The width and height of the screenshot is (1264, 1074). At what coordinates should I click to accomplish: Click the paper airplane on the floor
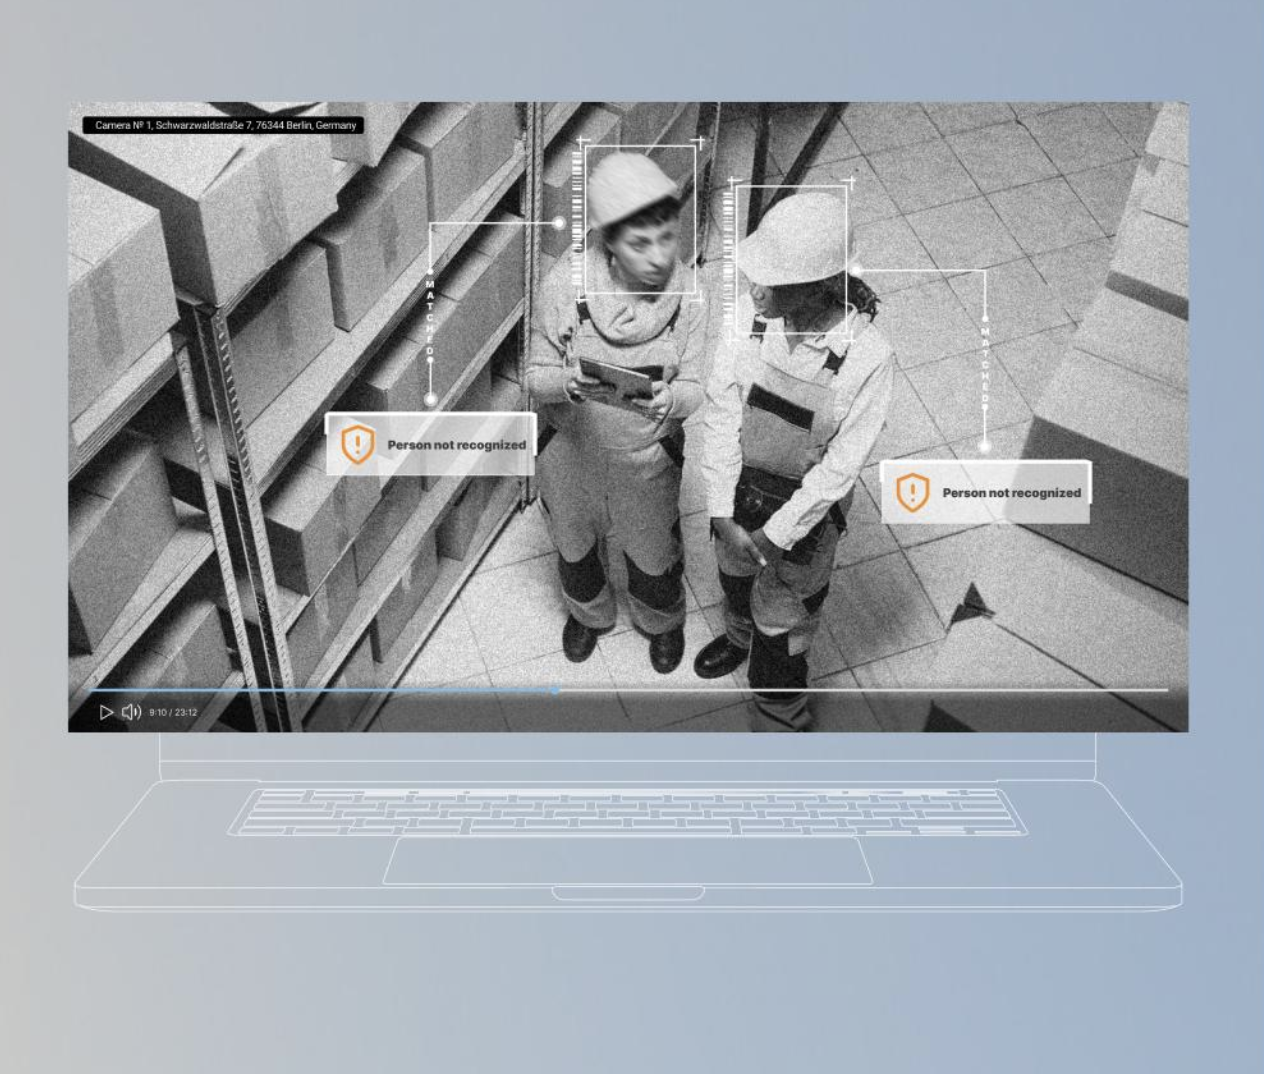click(969, 603)
